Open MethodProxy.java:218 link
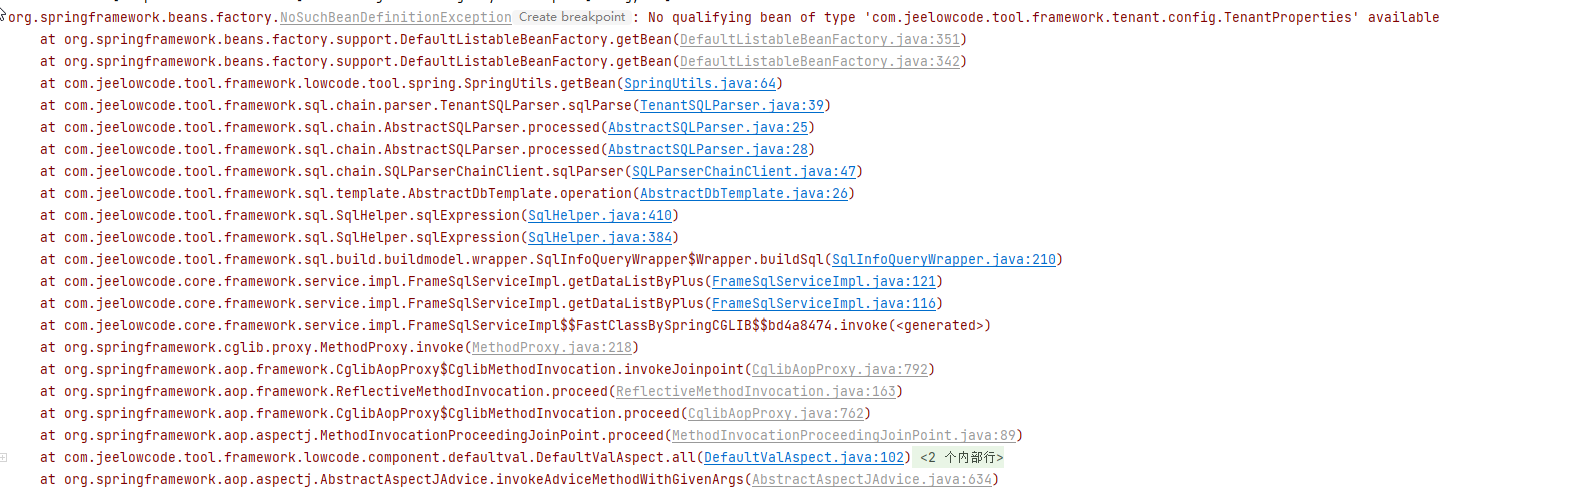Screen dimensions: 1569x489 [551, 347]
